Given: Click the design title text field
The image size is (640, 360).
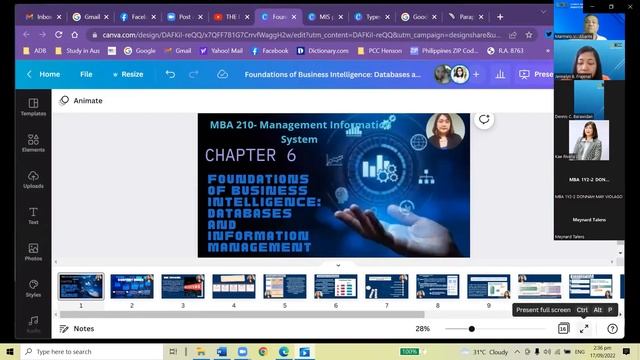Looking at the screenshot, I should 333,74.
